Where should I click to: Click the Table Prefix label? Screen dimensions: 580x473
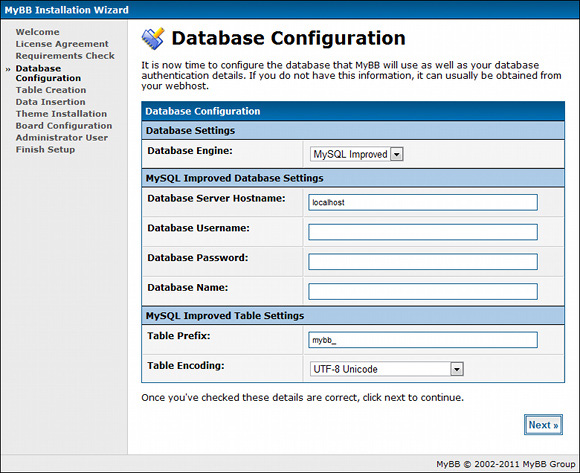click(x=179, y=336)
